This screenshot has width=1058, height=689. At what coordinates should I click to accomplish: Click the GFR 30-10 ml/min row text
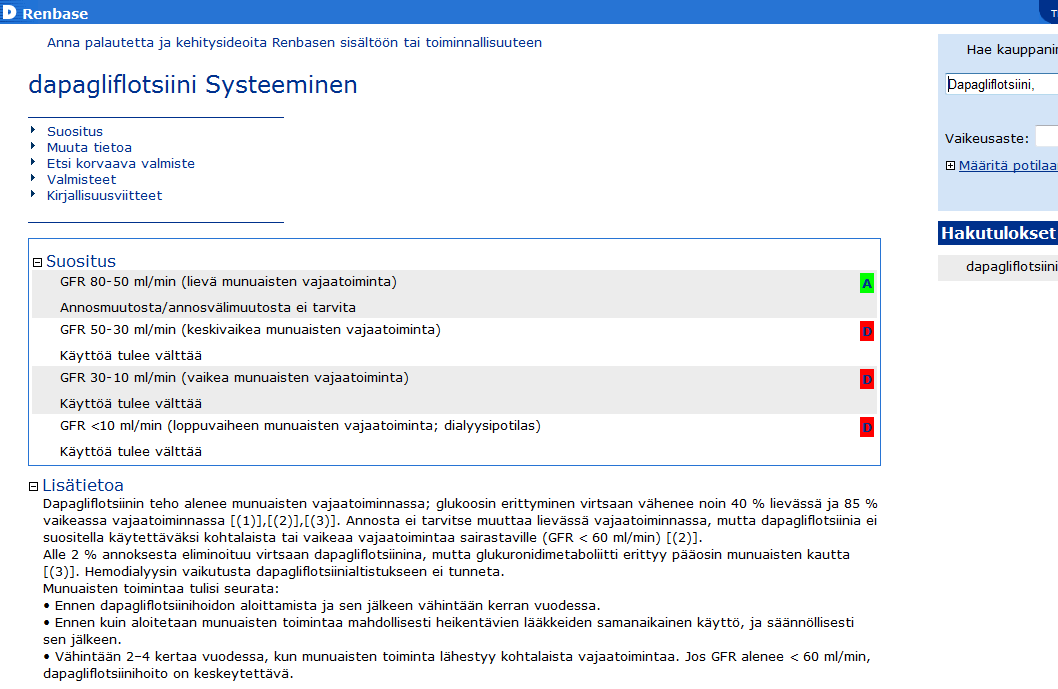point(234,378)
